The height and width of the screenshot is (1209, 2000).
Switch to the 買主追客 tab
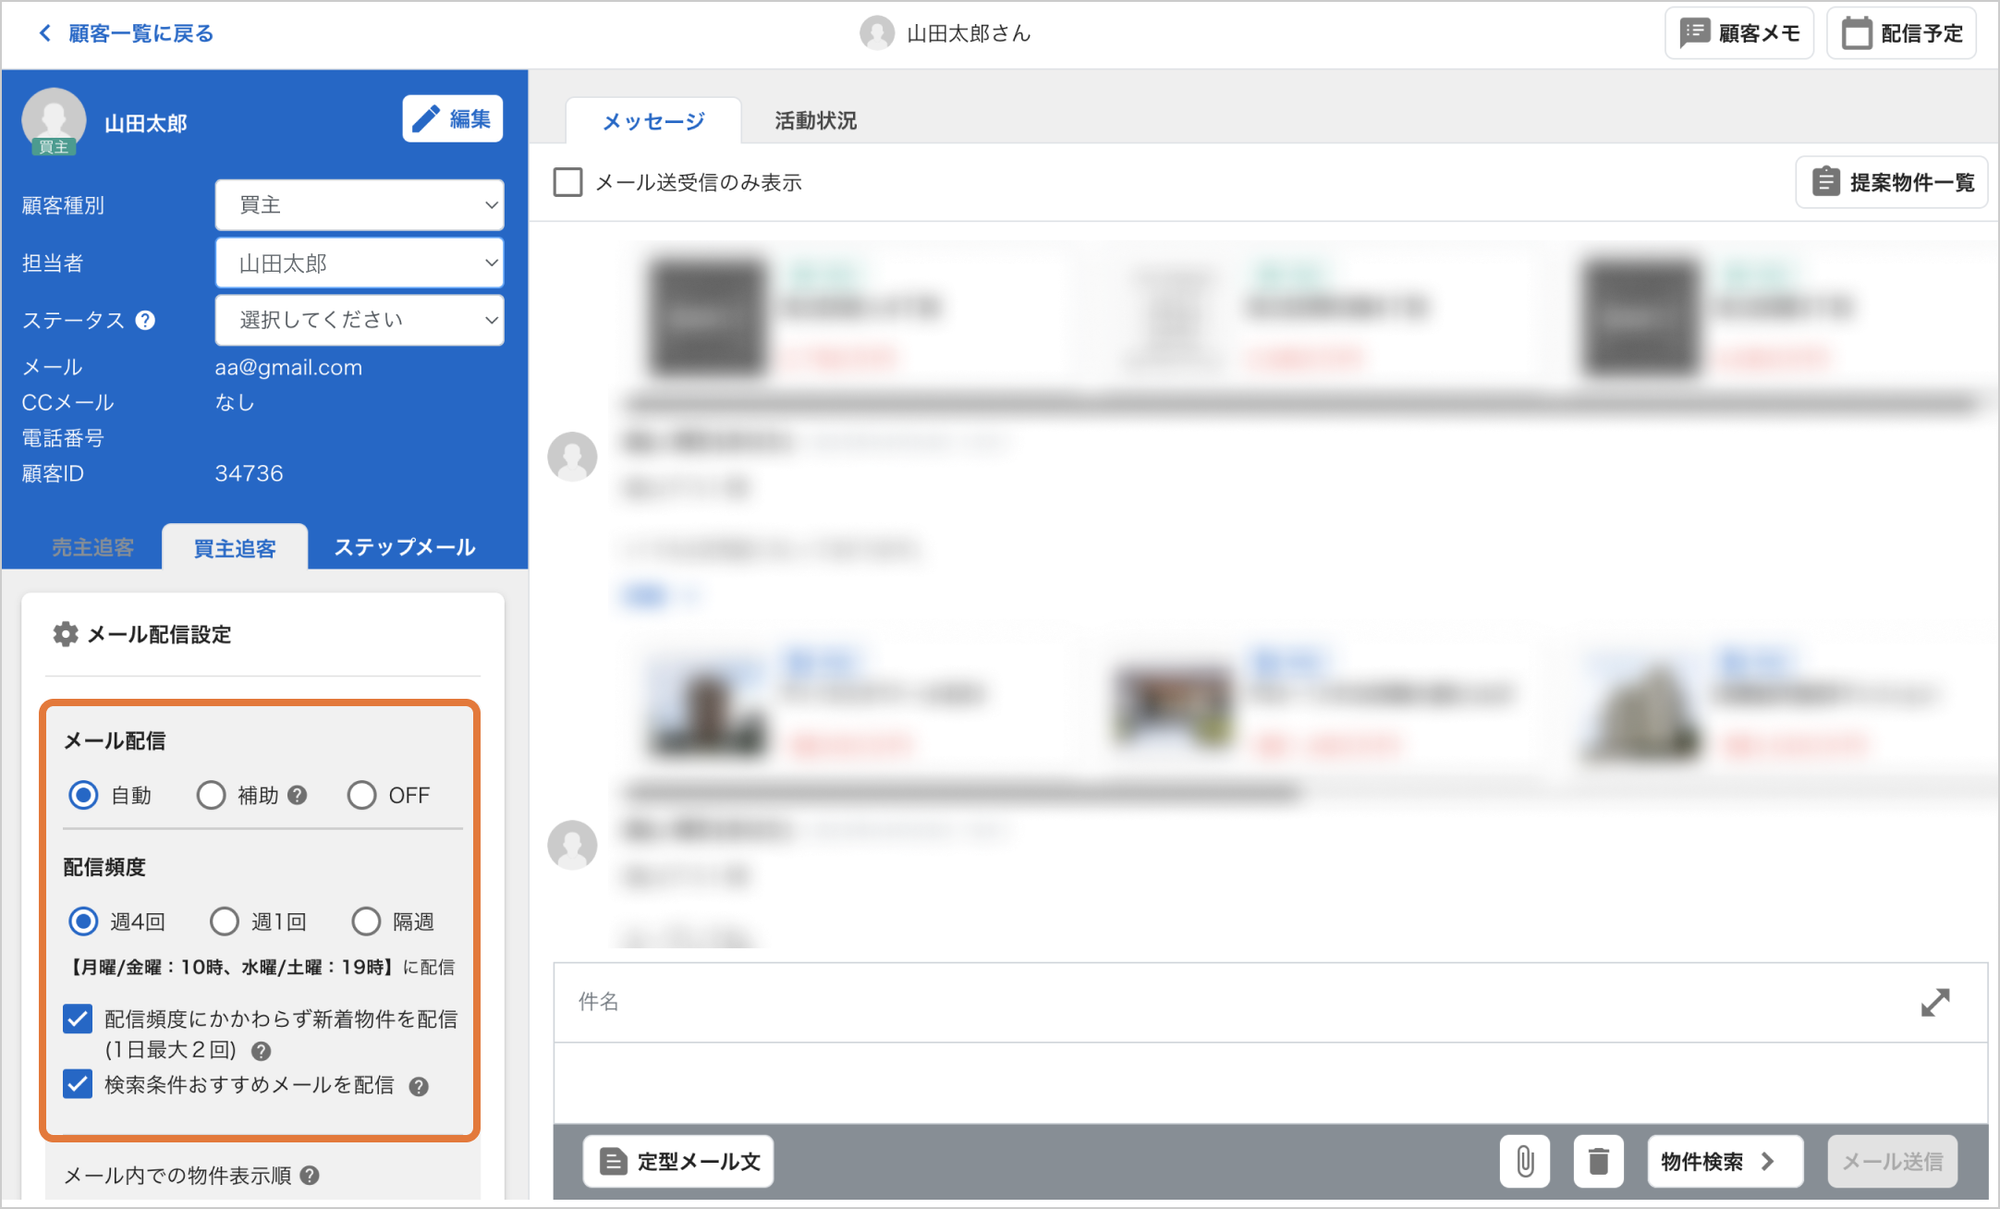pos(235,548)
